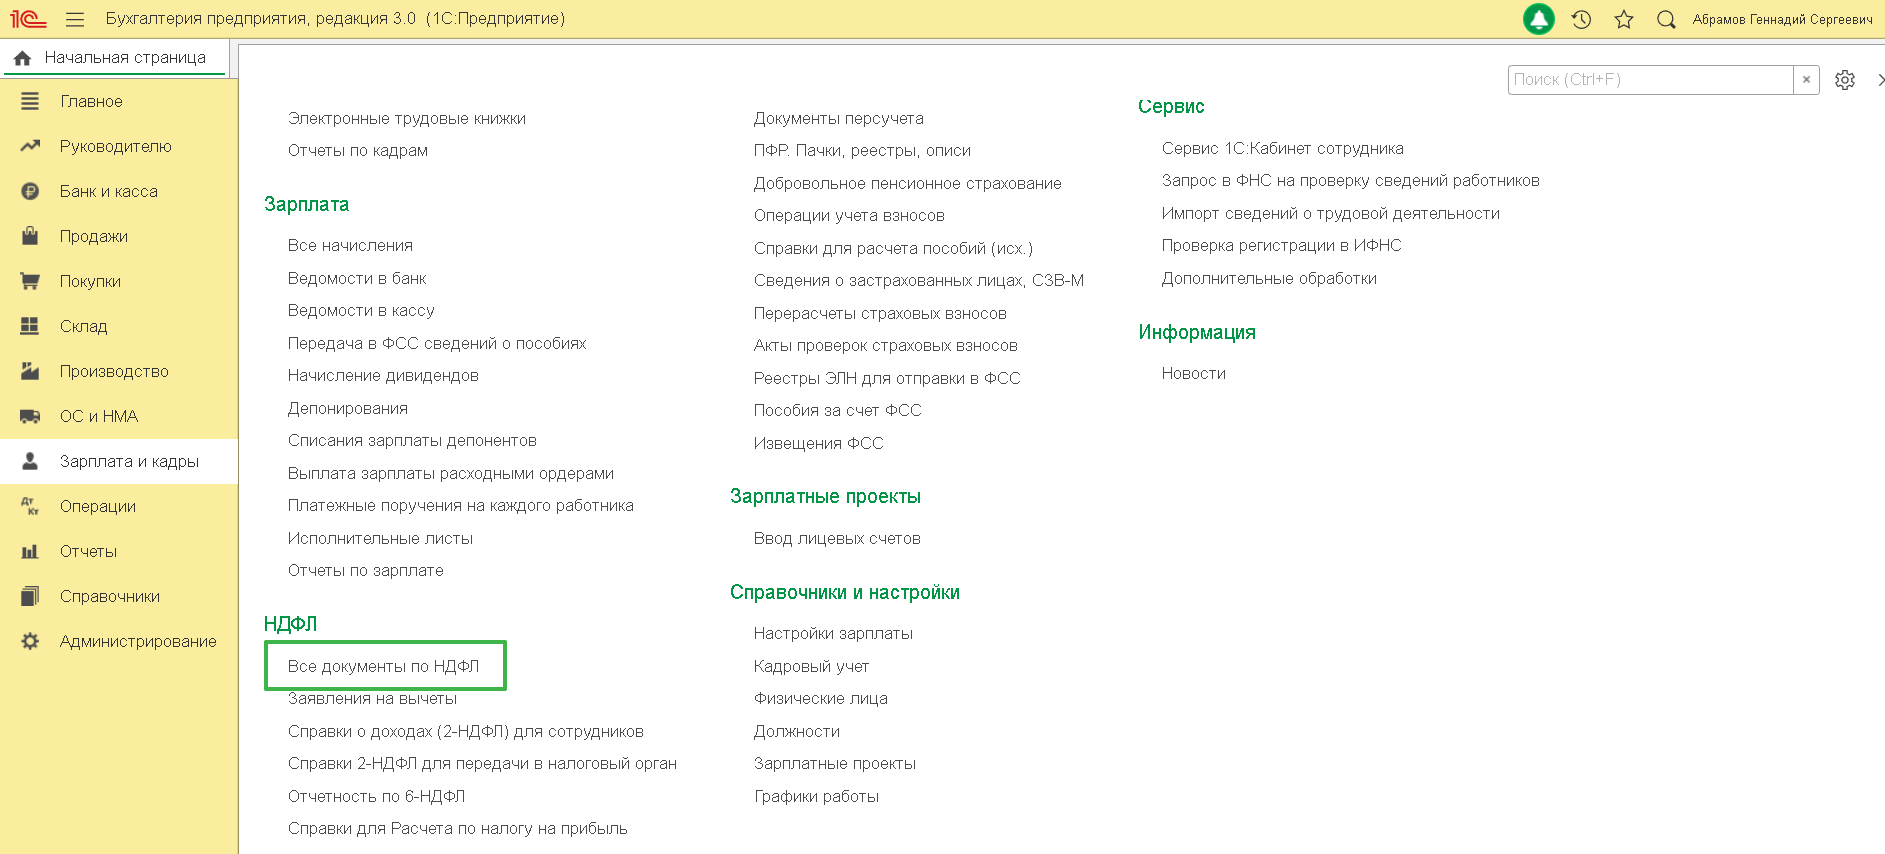The width and height of the screenshot is (1885, 854).
Task: Open Заявления на вычеты
Action: (x=372, y=698)
